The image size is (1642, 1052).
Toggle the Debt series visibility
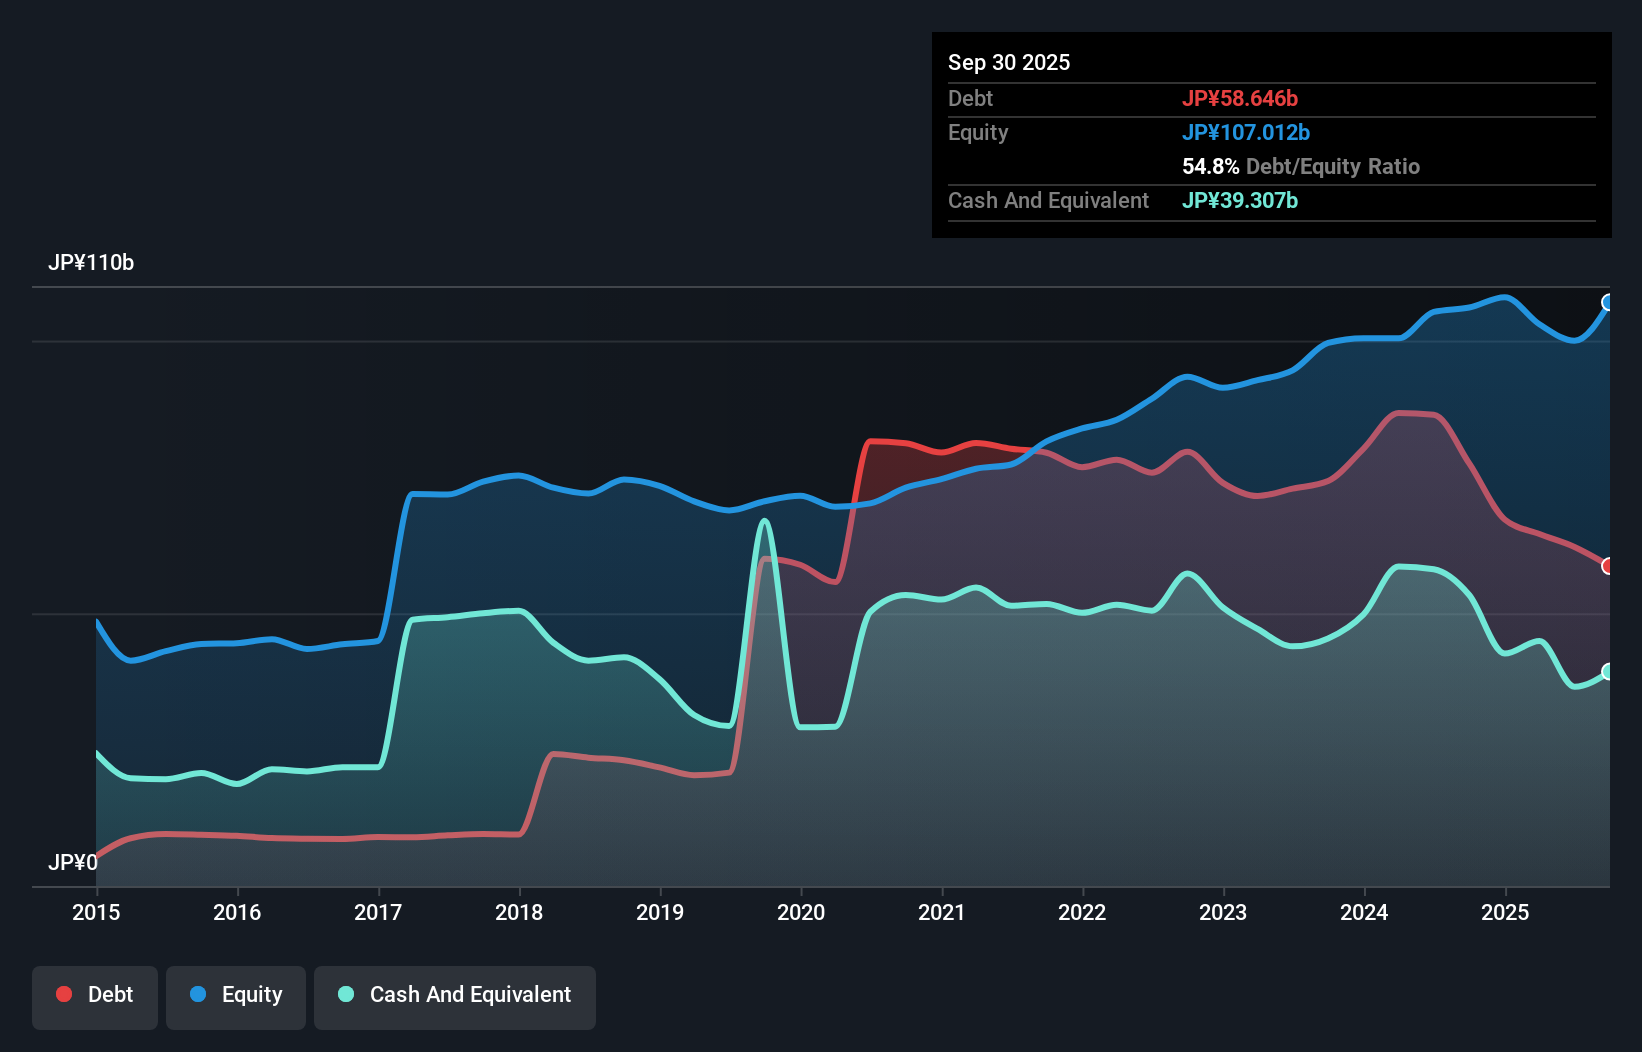click(x=95, y=997)
